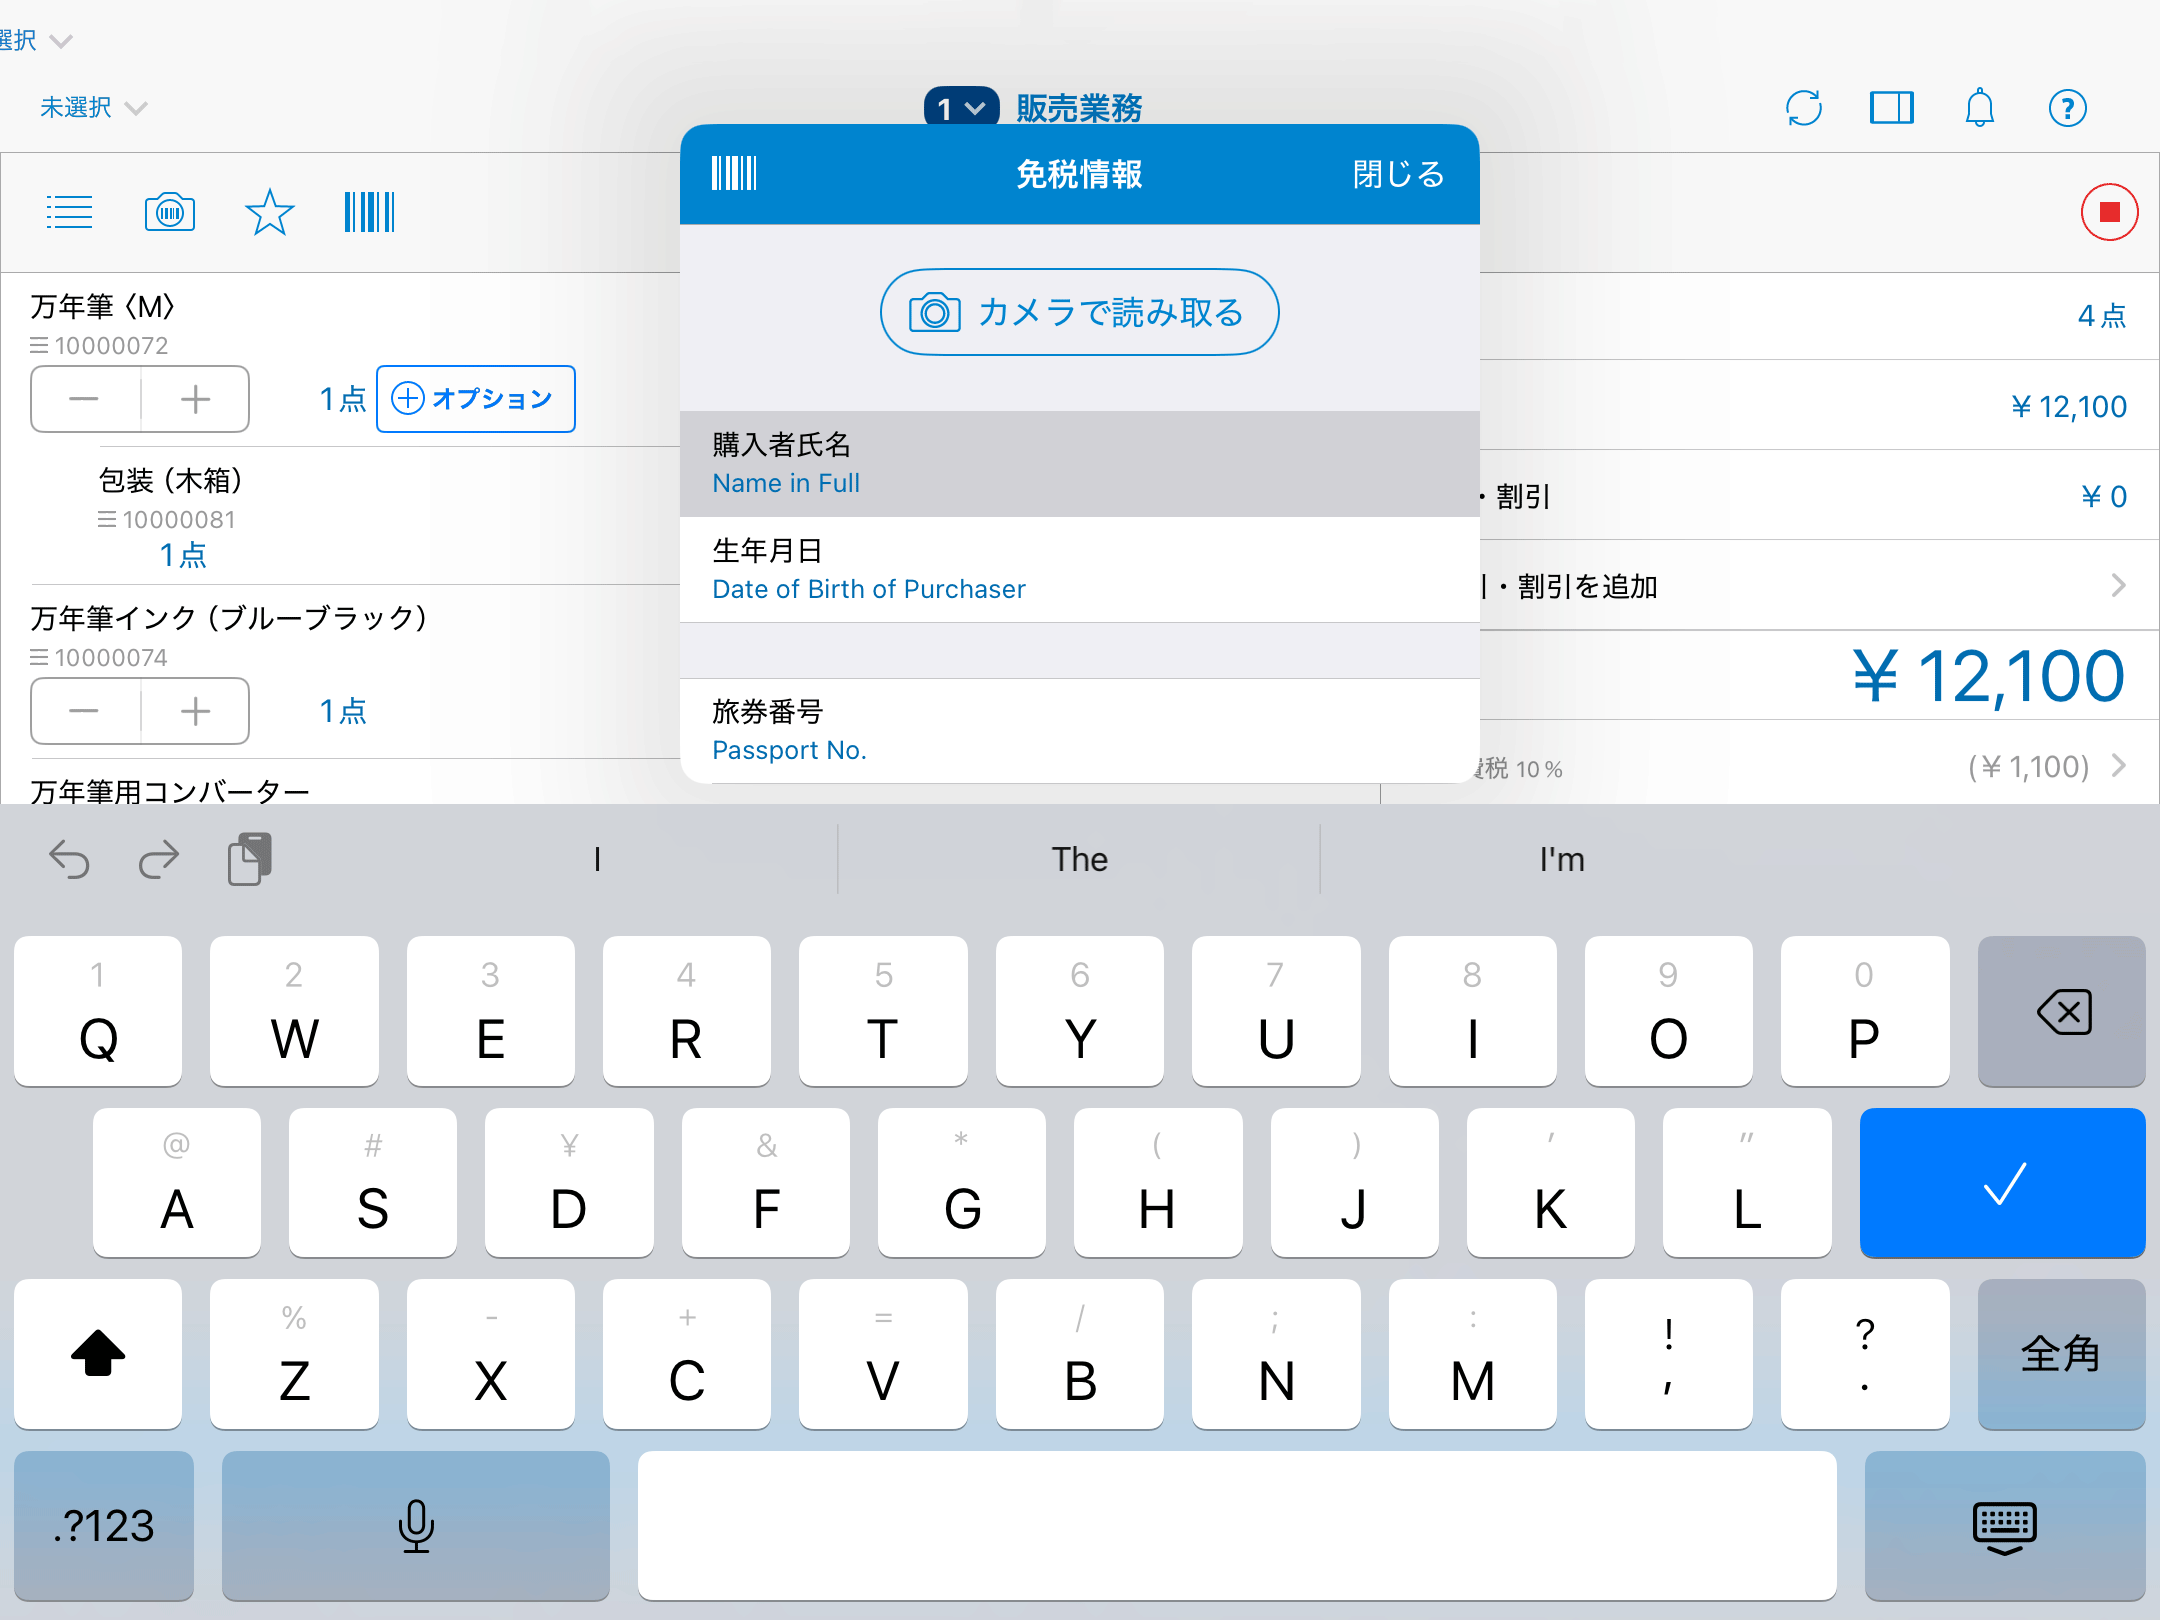Toggle the split panel layout icon
2160x1620 pixels.
(1891, 108)
